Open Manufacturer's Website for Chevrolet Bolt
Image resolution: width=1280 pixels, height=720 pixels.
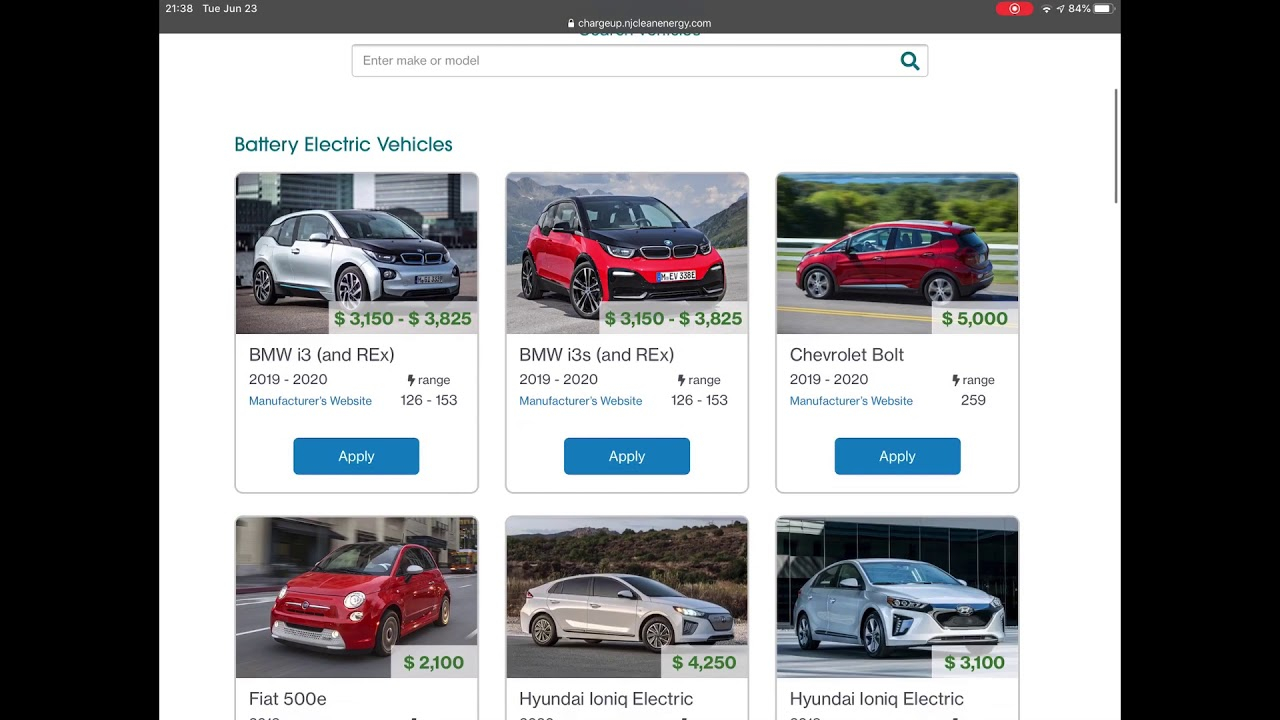coord(851,401)
